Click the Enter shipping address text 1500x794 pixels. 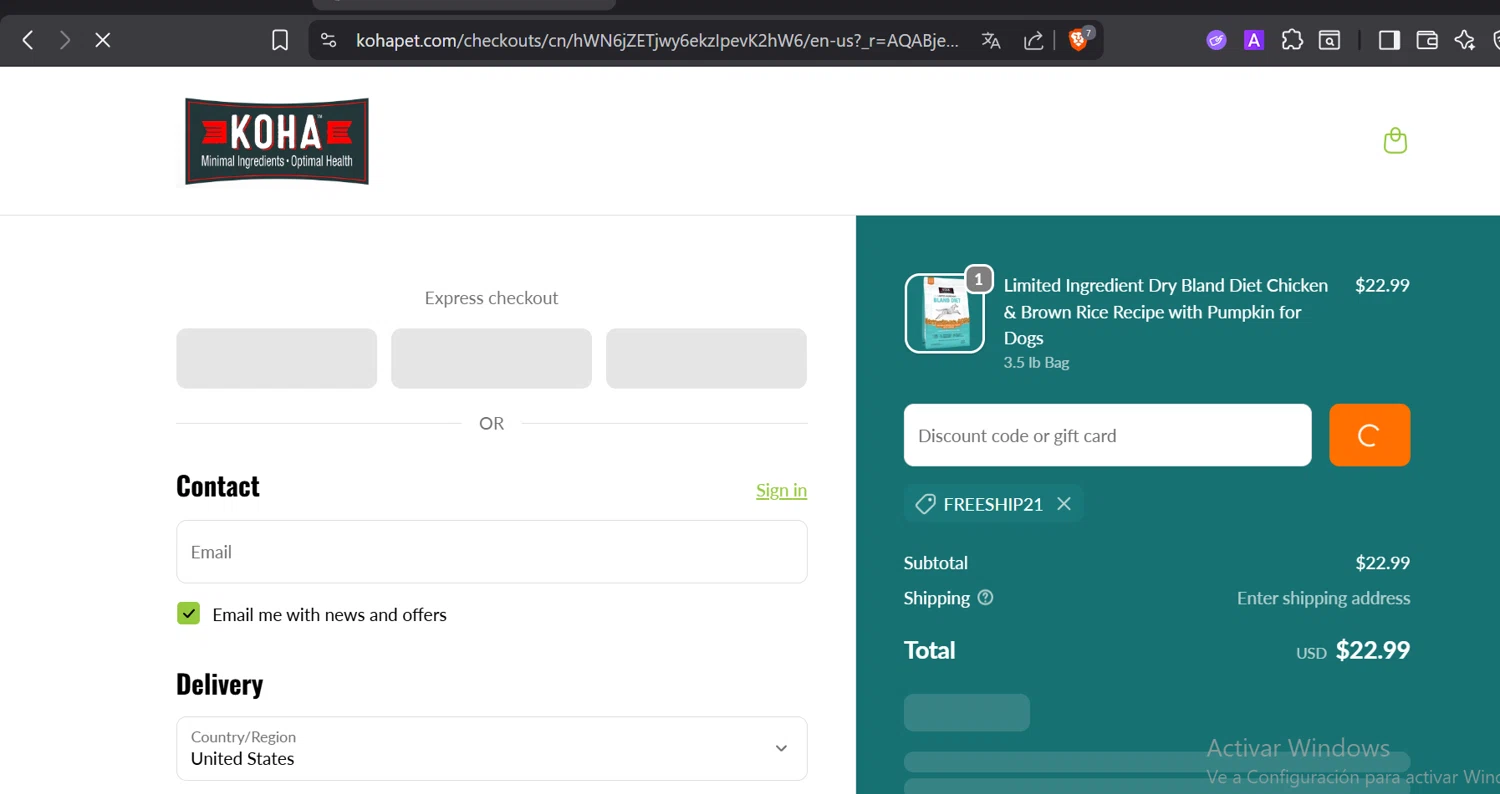[x=1323, y=598]
